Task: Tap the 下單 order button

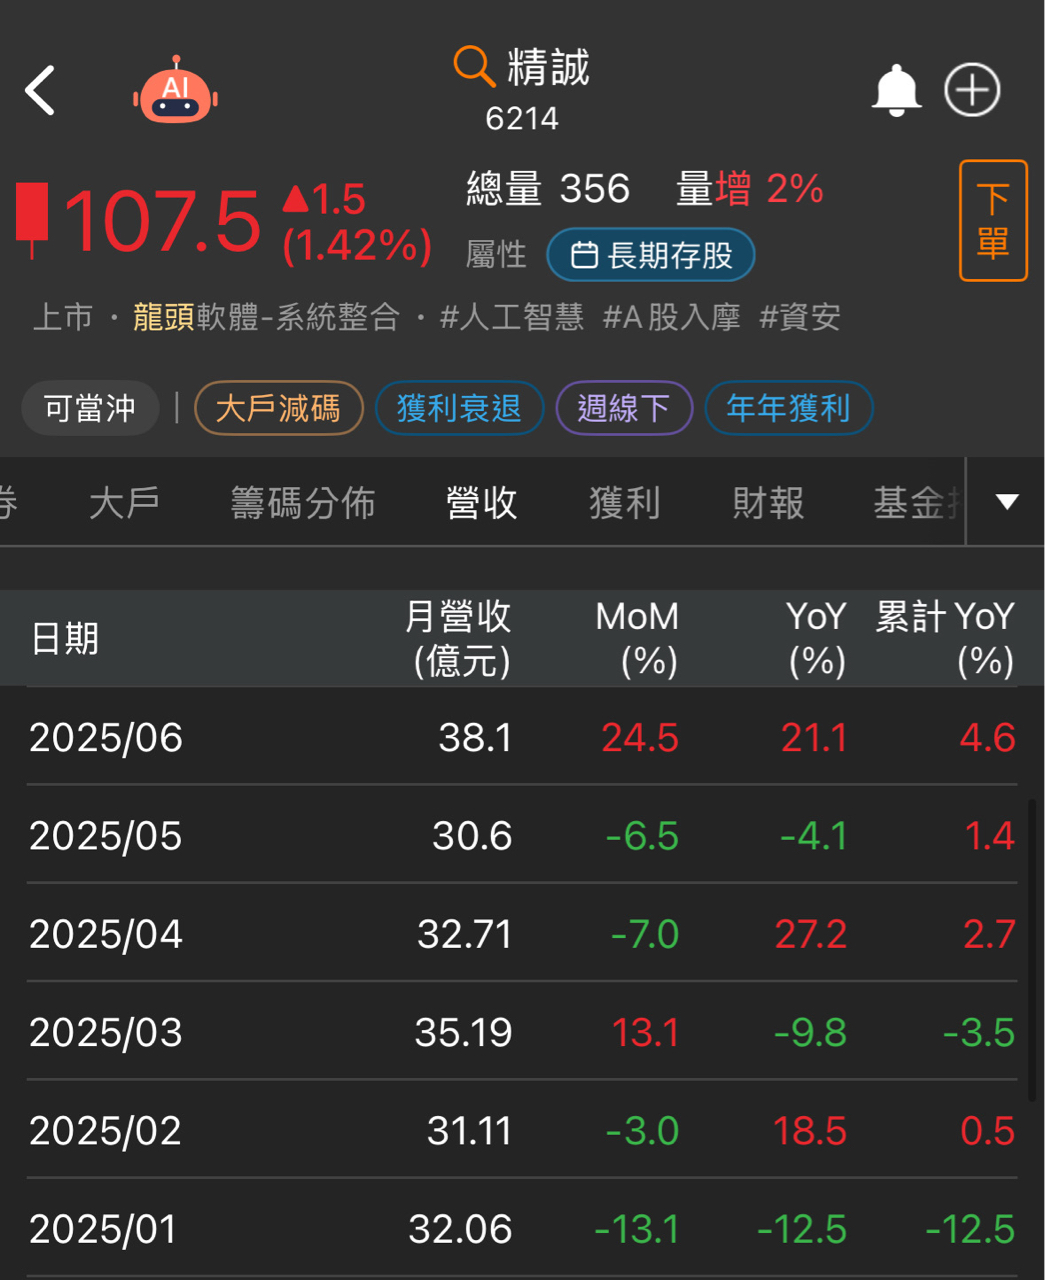Action: click(993, 220)
